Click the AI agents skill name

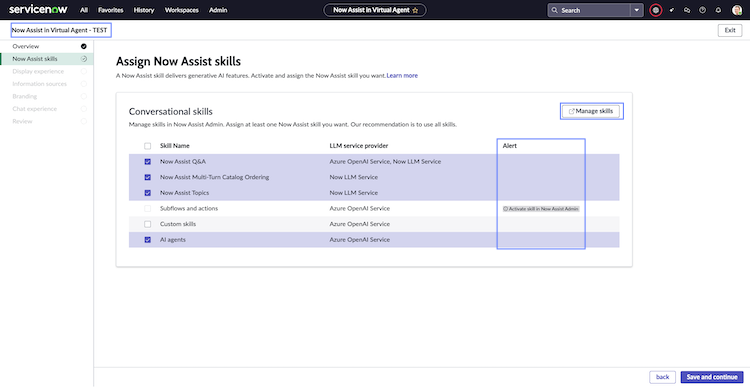pyautogui.click(x=173, y=240)
